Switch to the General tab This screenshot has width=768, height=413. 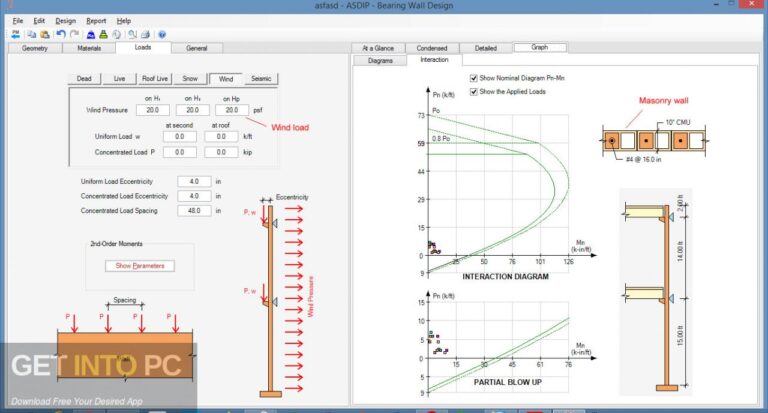[197, 48]
